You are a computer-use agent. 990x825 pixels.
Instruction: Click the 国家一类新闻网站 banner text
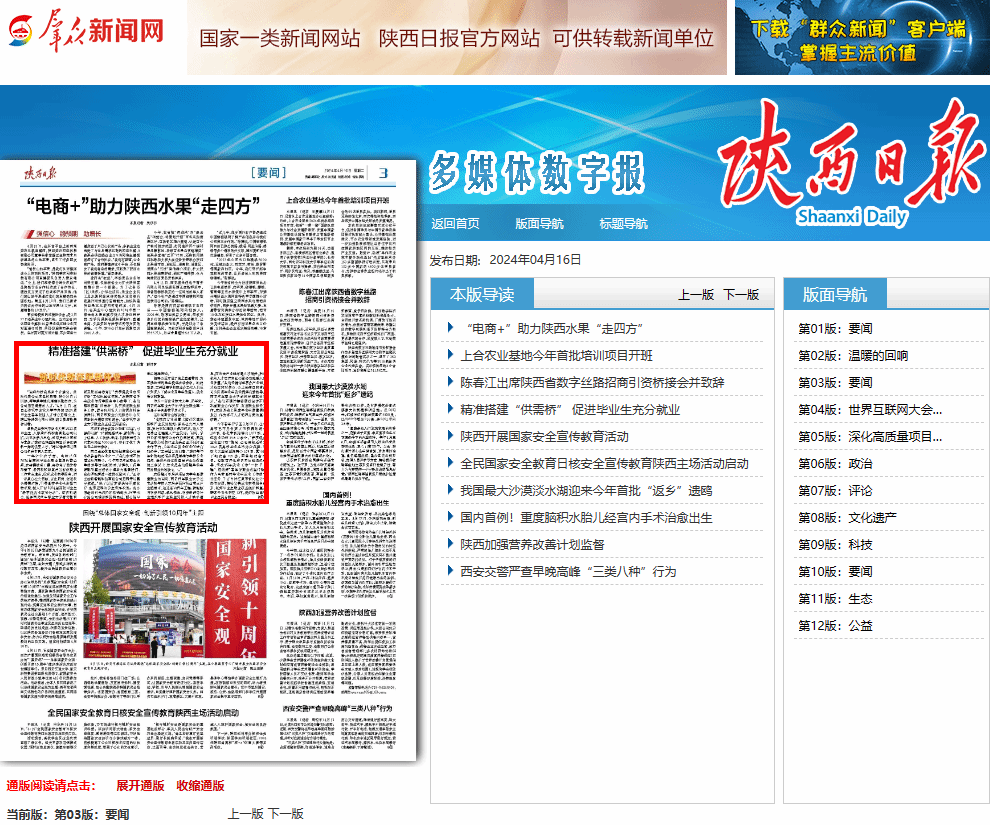coord(280,39)
